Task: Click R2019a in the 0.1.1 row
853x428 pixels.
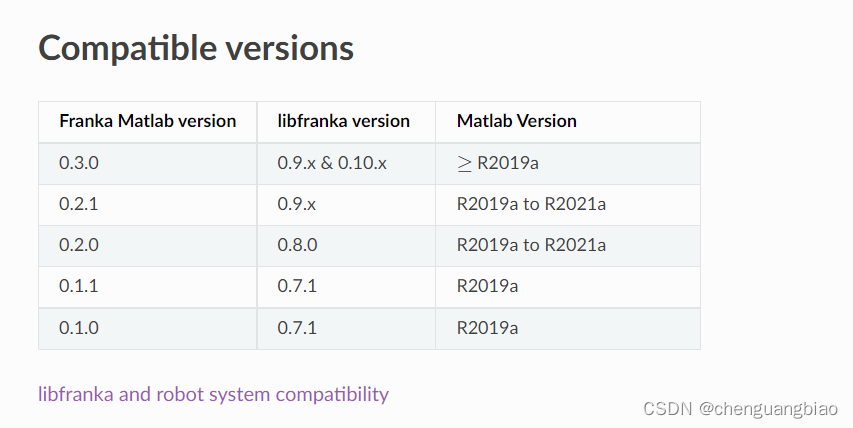Action: click(x=487, y=286)
